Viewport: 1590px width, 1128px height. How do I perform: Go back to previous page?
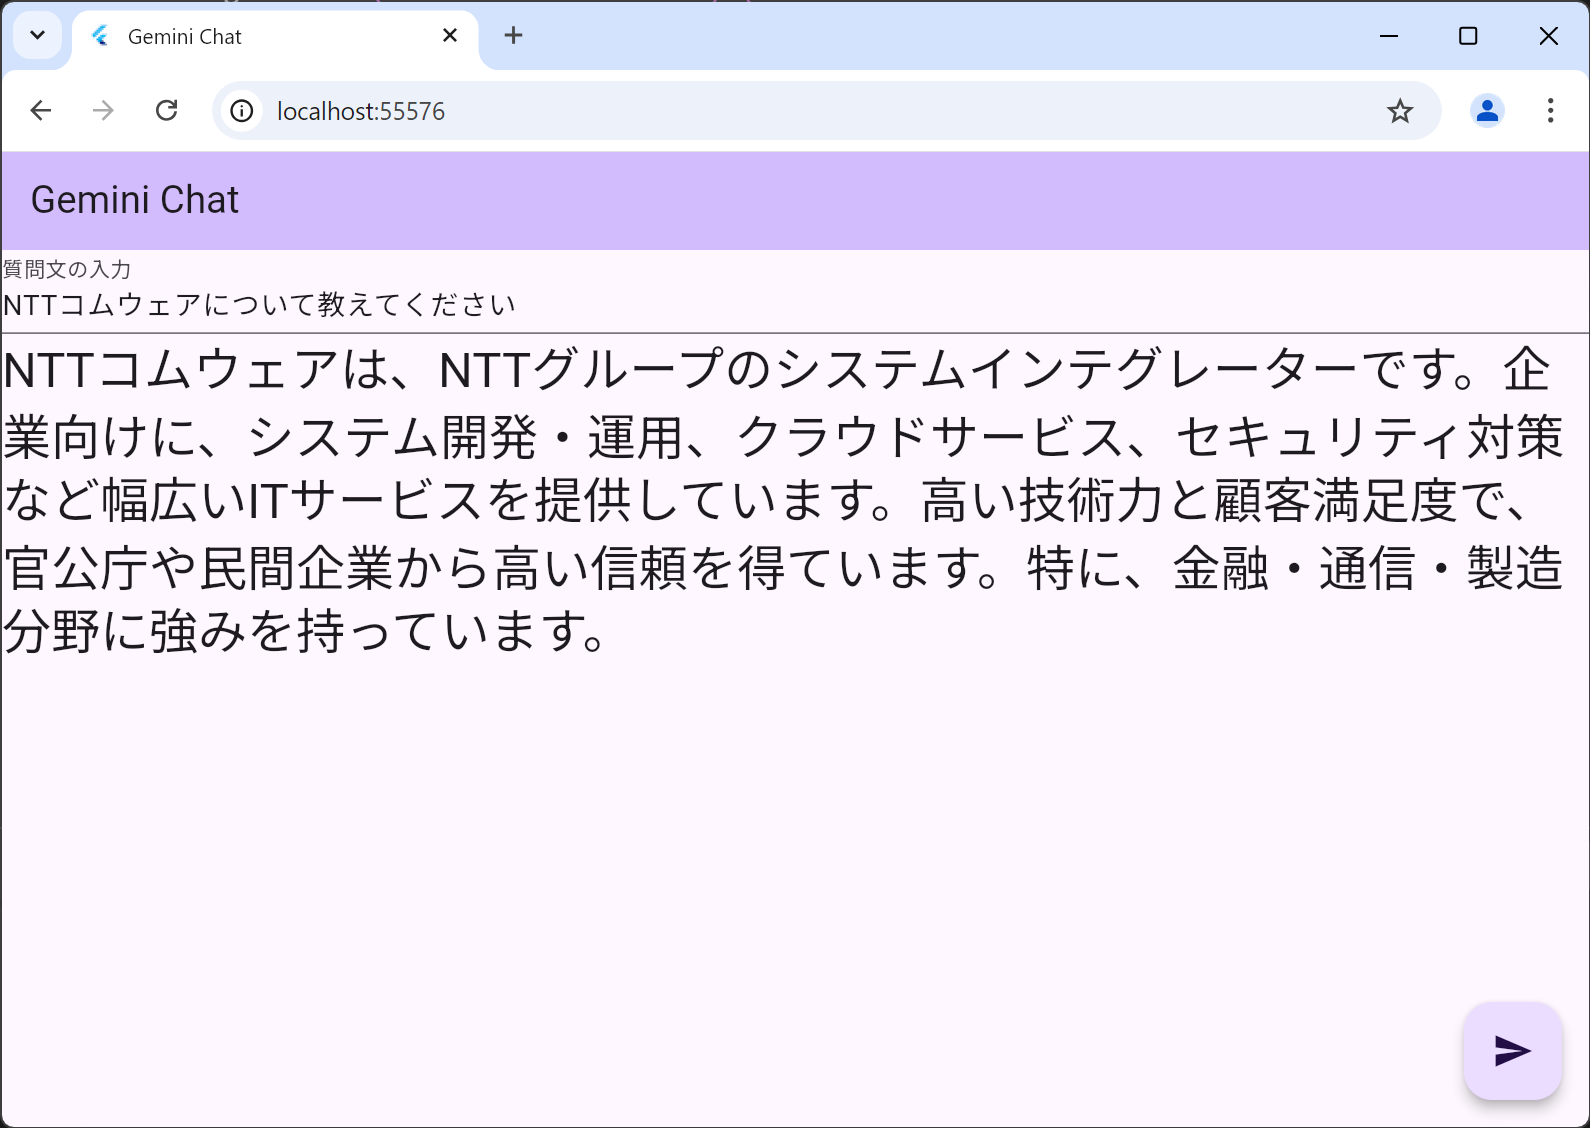point(41,111)
